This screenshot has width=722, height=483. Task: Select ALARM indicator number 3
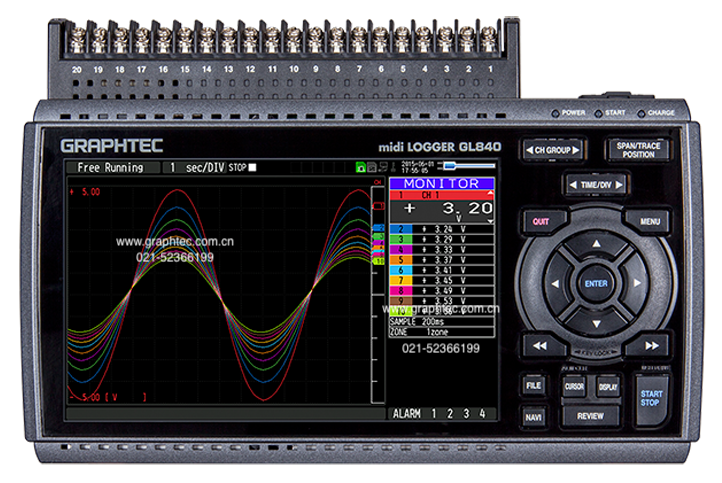[x=466, y=413]
